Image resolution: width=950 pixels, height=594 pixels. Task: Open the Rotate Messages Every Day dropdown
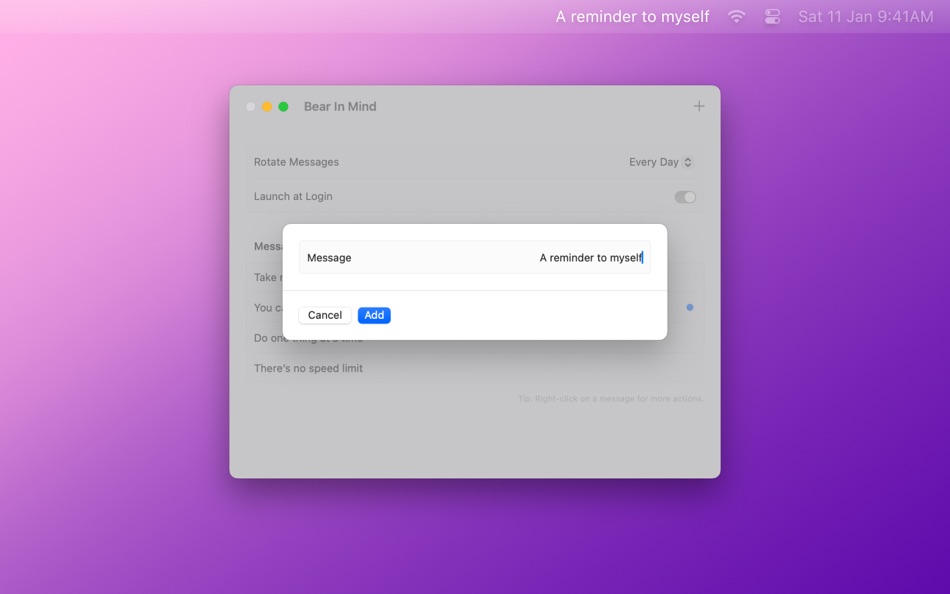660,162
